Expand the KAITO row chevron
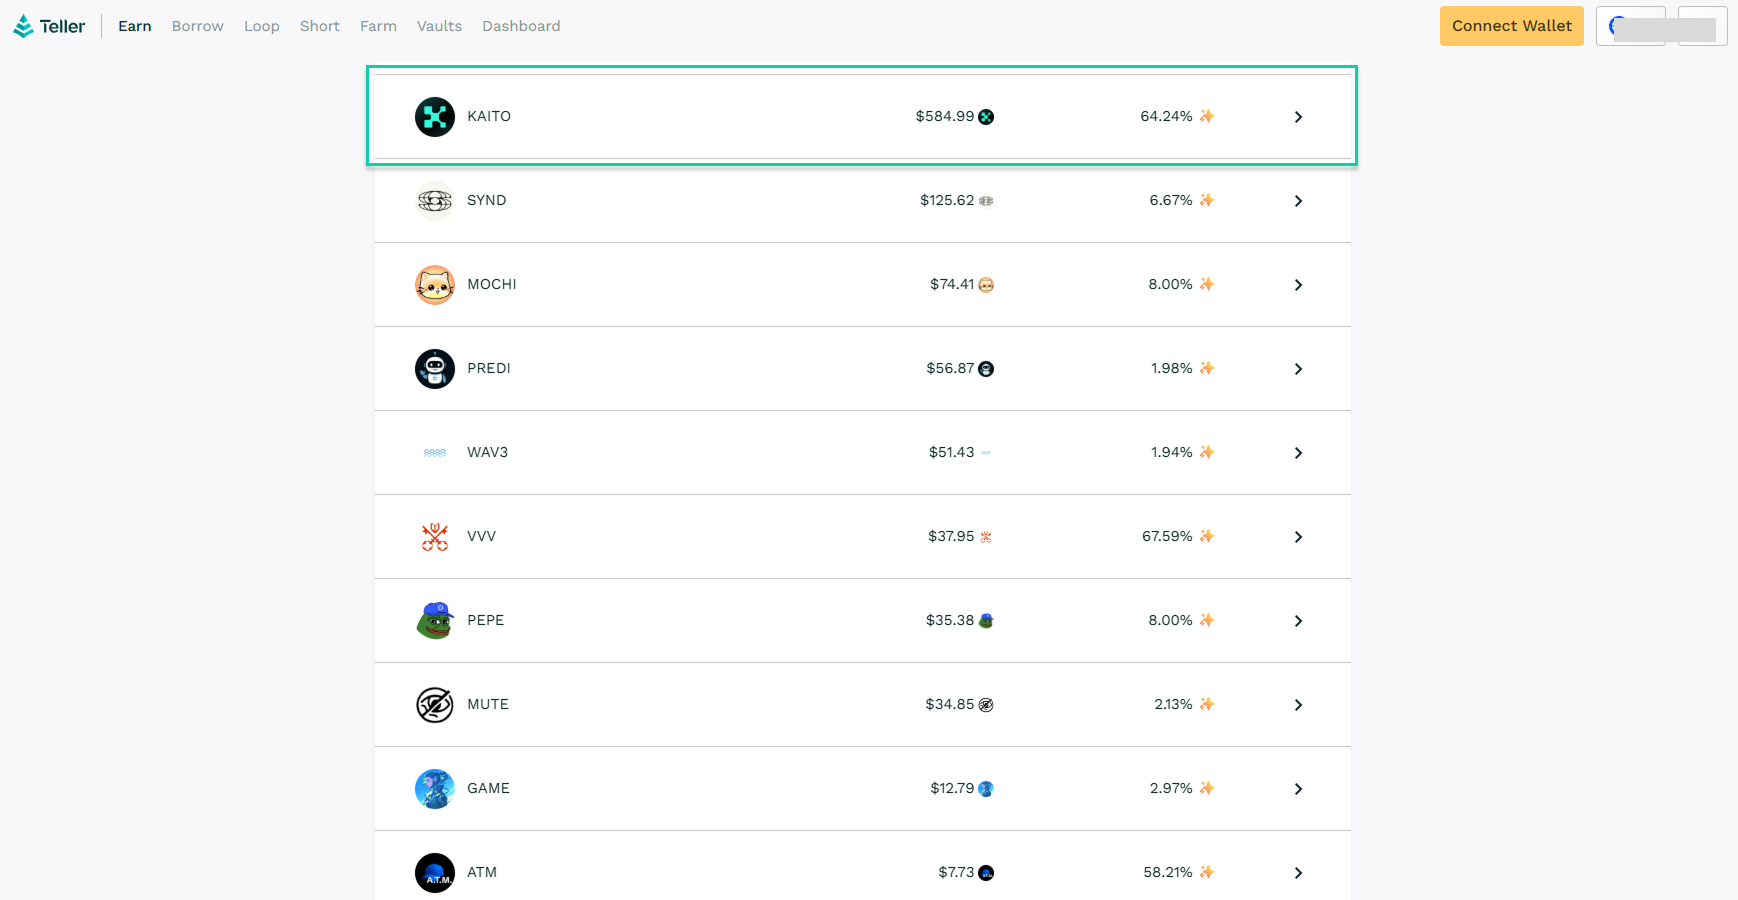This screenshot has width=1738, height=900. (x=1298, y=117)
